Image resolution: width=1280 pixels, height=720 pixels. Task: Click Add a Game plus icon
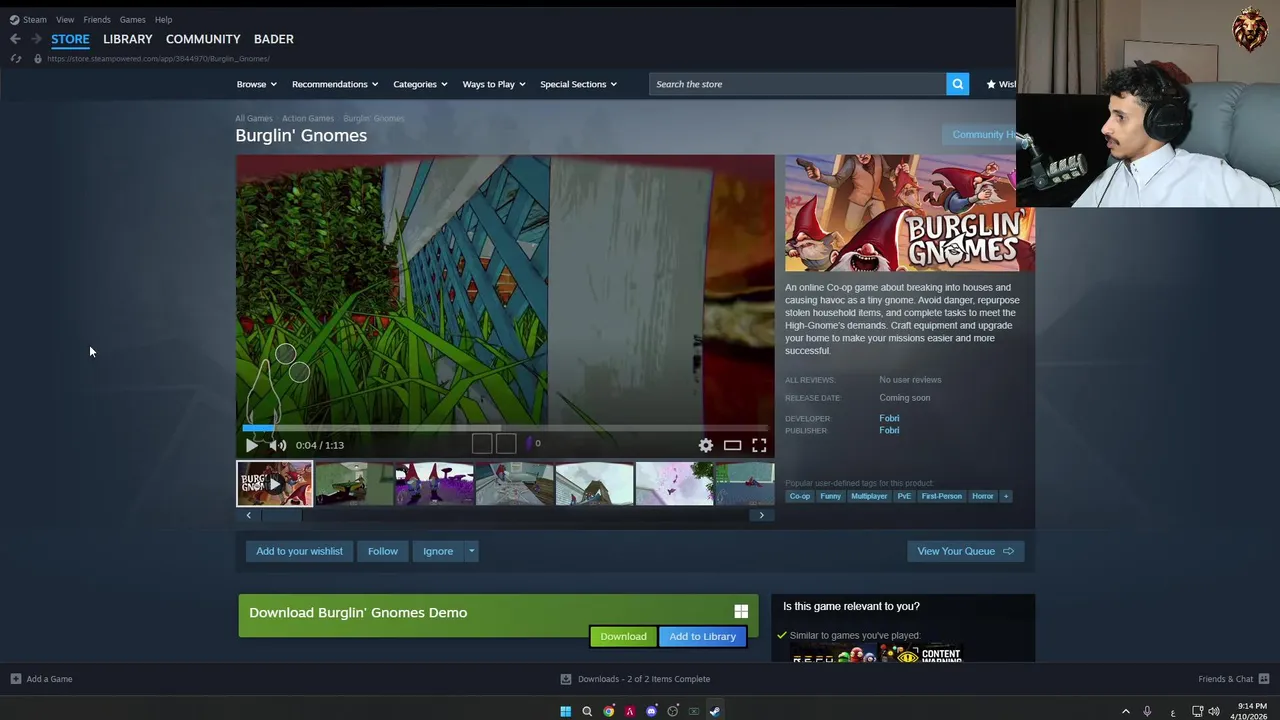[x=15, y=679]
